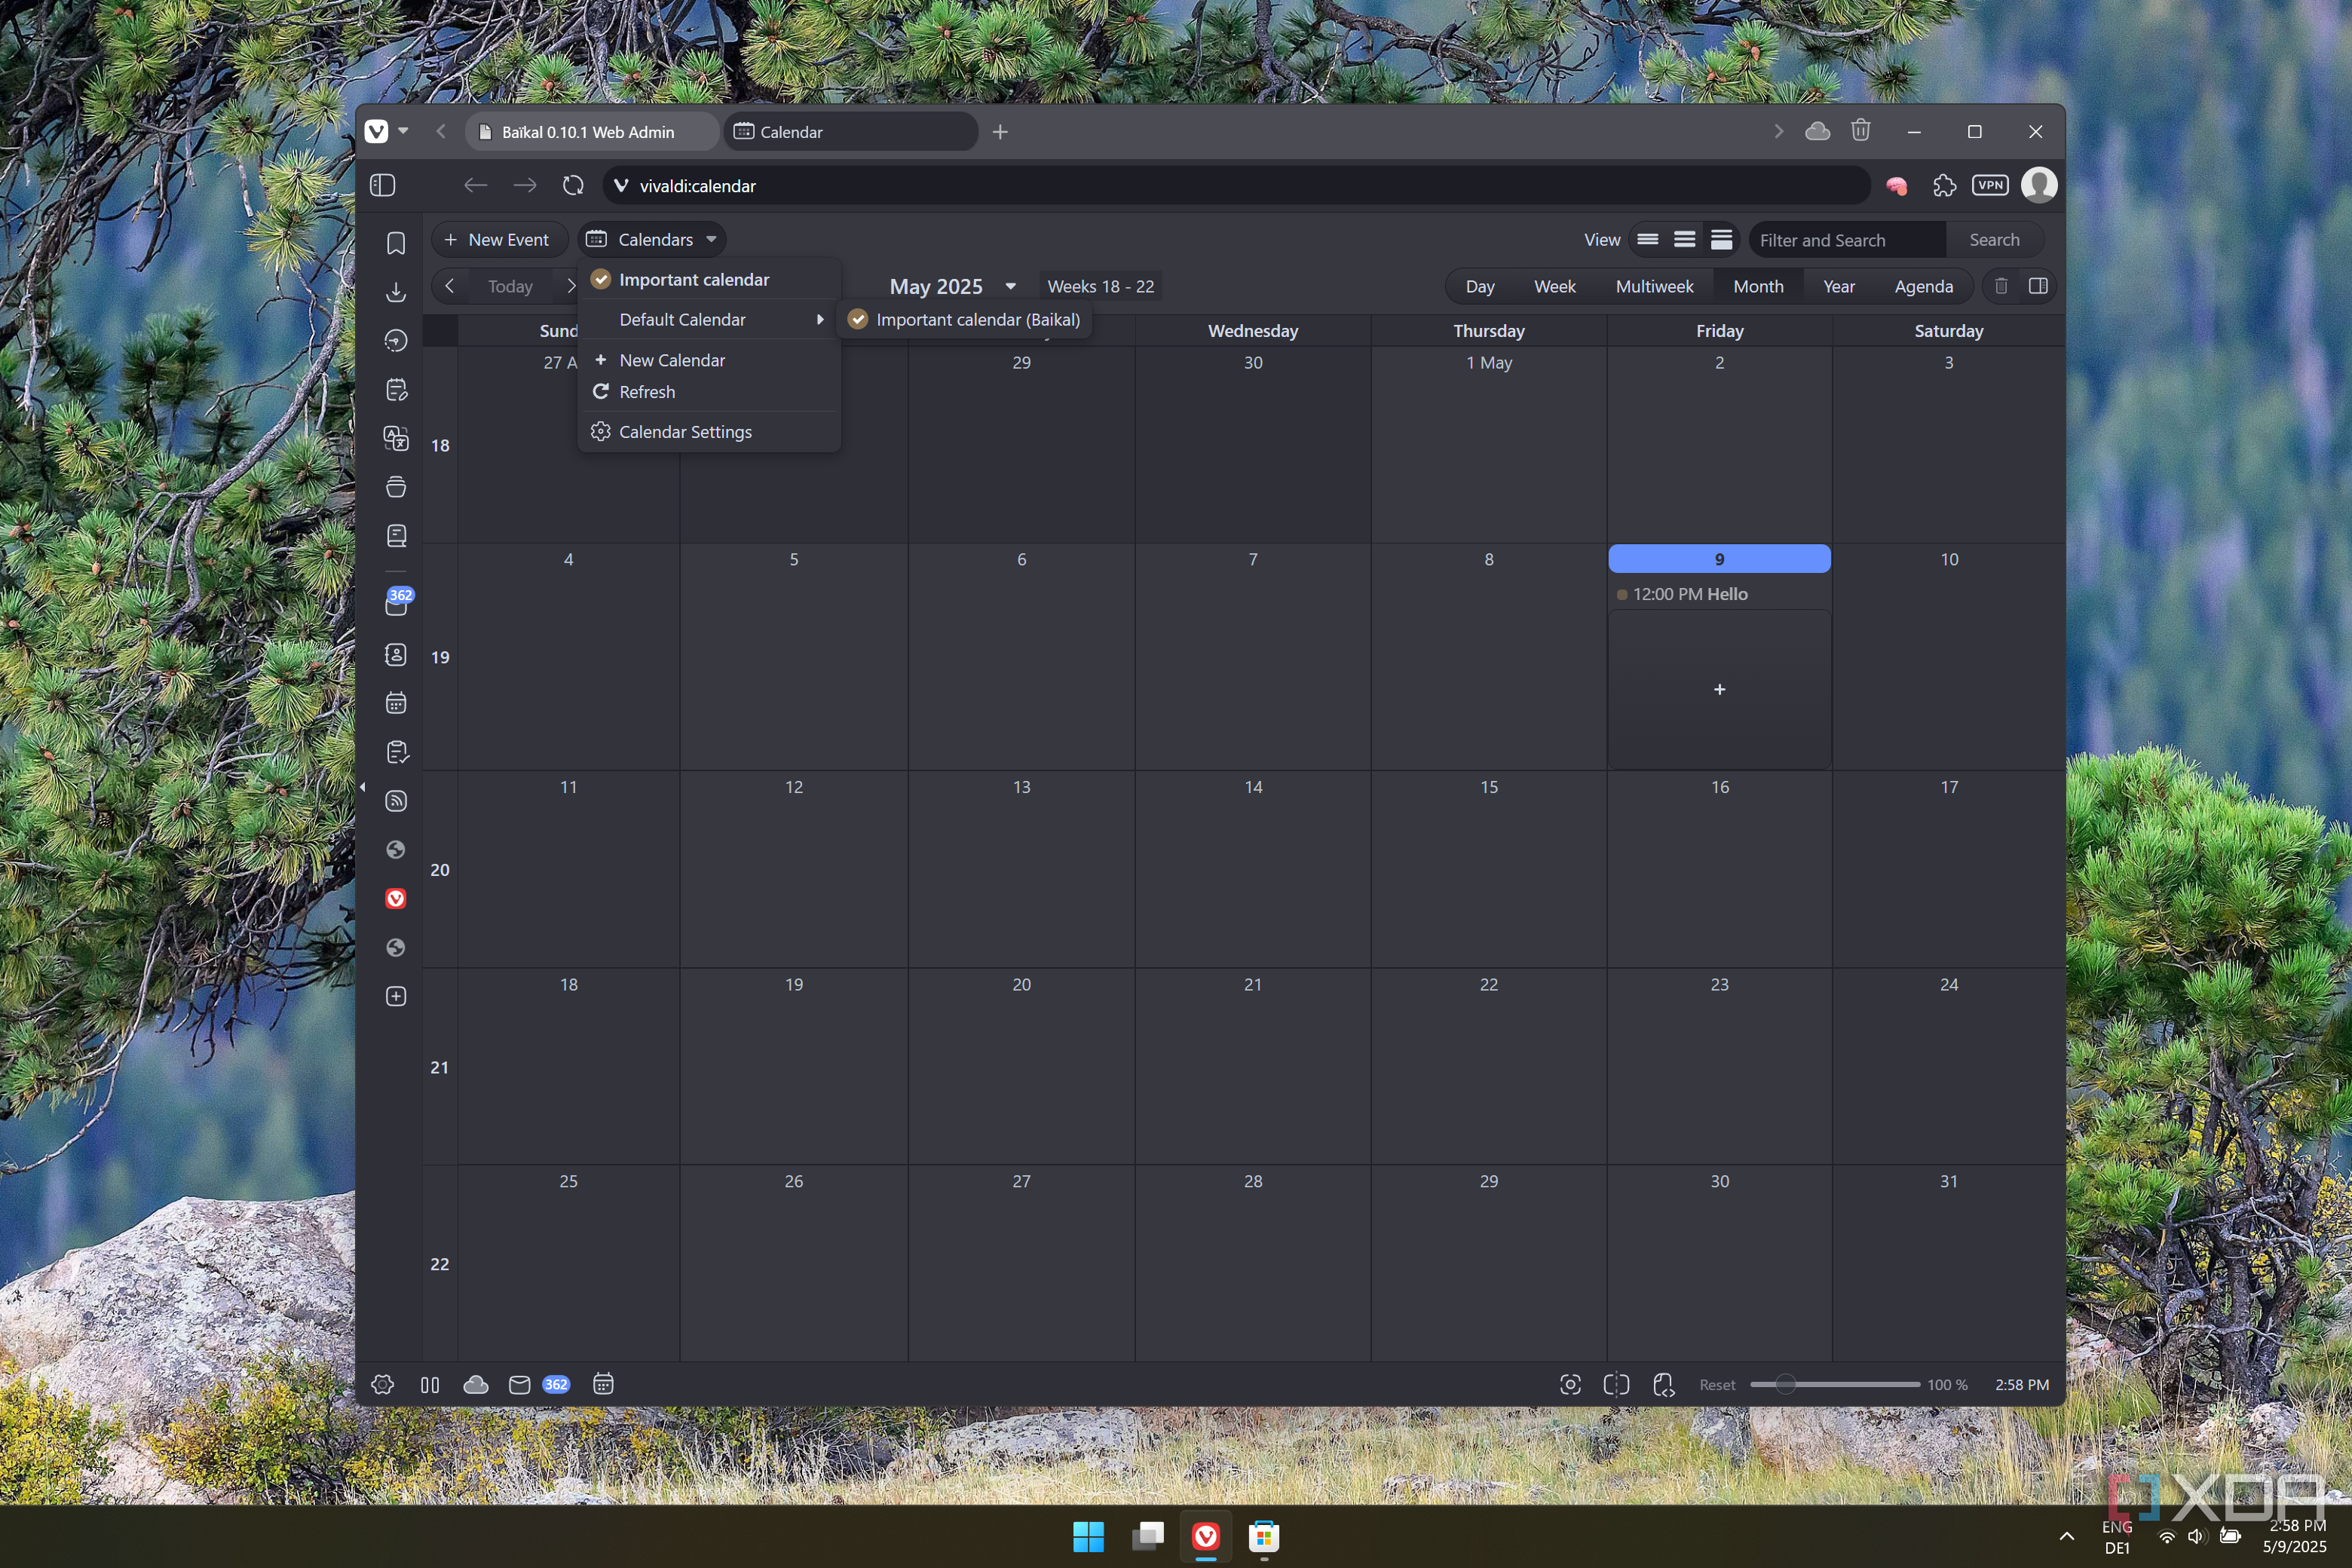Create a New Event
This screenshot has width=2352, height=1568.
click(x=498, y=240)
